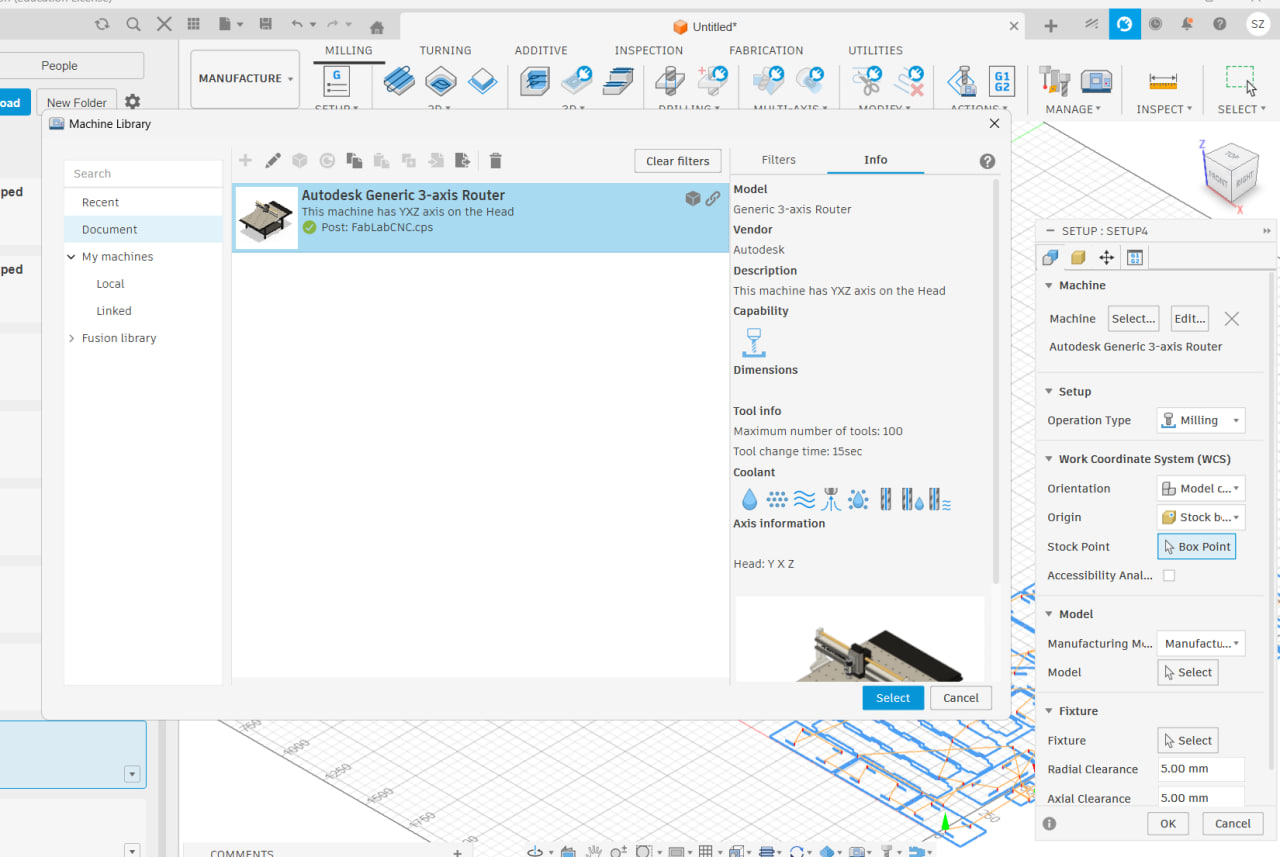
Task: Switch to the UTILITIES ribbon tab
Action: click(875, 50)
